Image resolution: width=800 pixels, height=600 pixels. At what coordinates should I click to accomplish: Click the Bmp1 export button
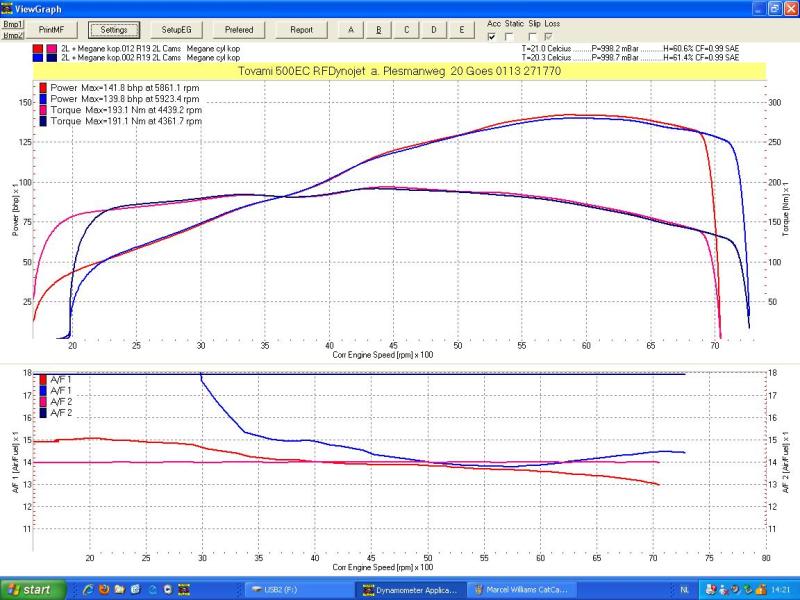(13, 23)
